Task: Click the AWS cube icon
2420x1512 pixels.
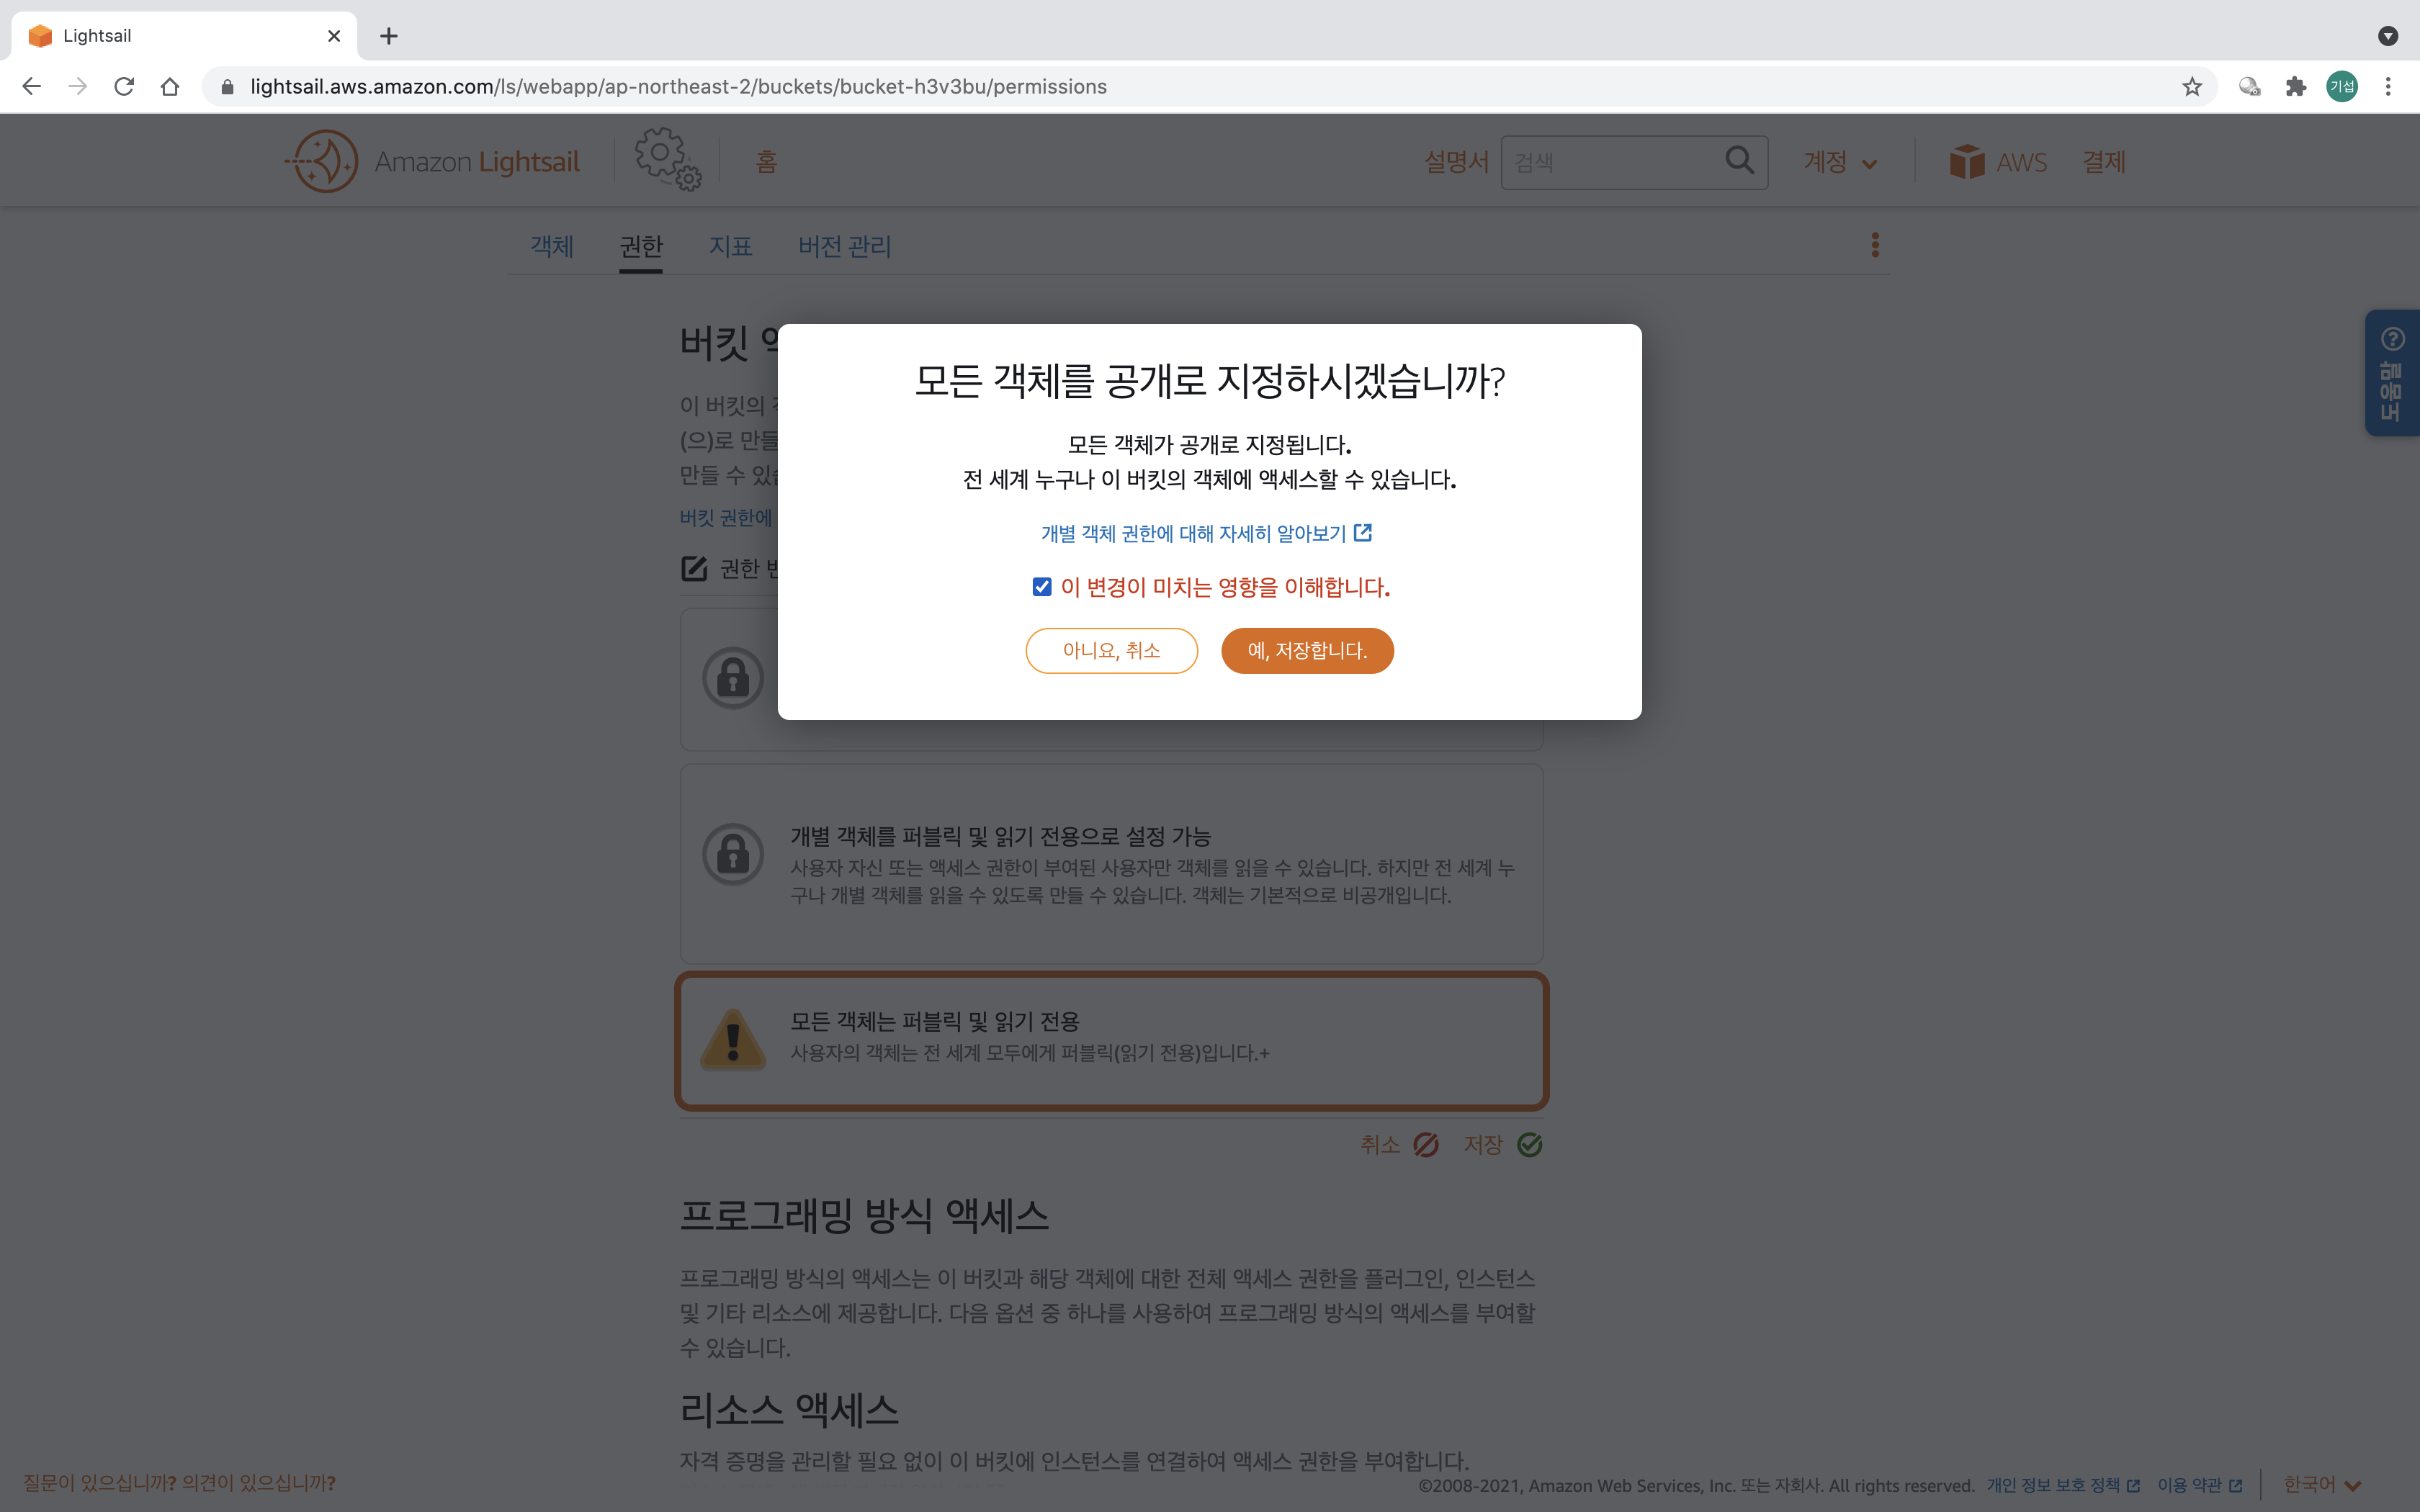Action: (1966, 161)
